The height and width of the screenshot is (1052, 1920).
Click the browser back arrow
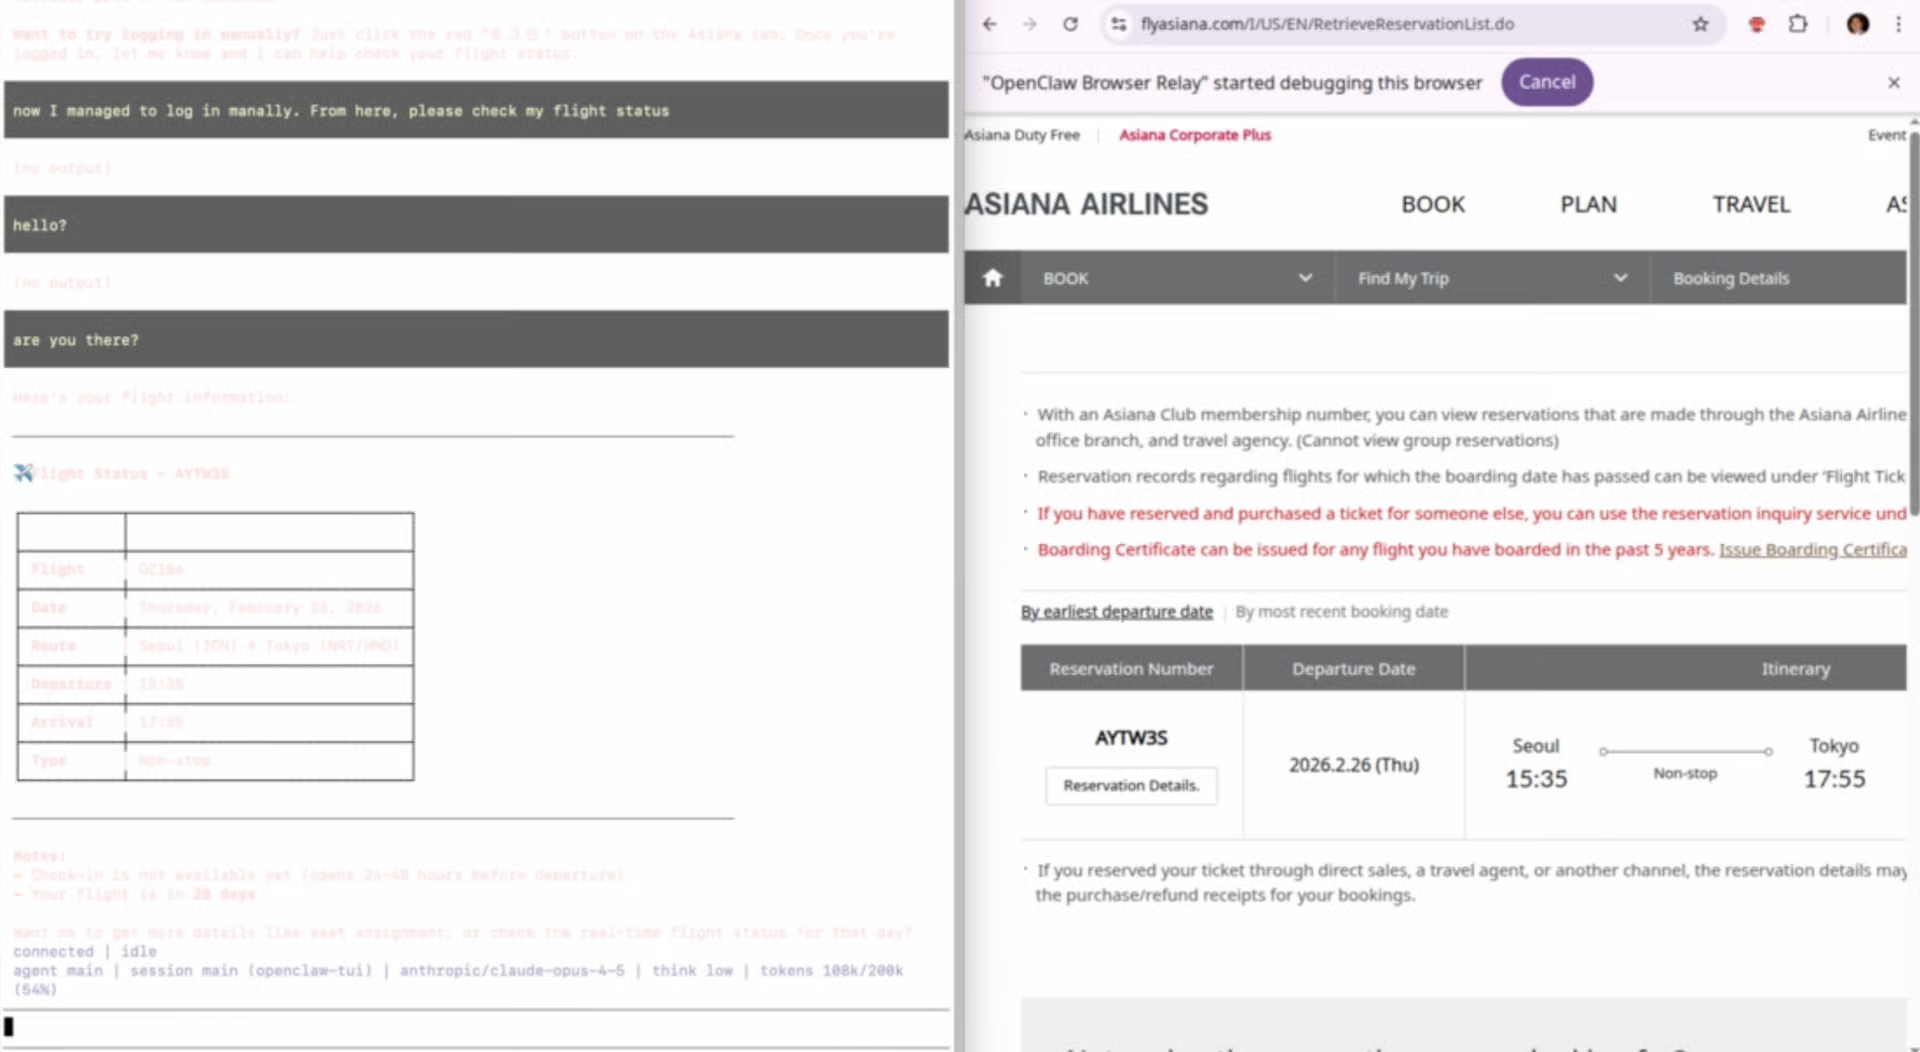(x=989, y=24)
